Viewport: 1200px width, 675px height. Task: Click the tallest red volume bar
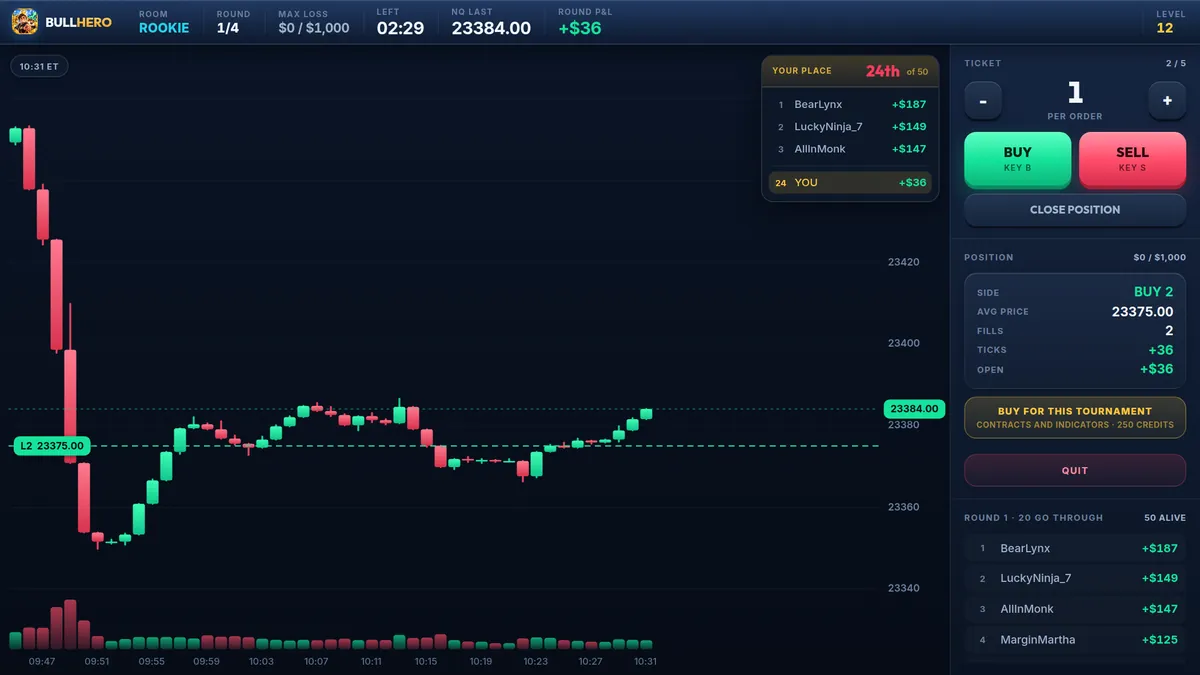70,624
